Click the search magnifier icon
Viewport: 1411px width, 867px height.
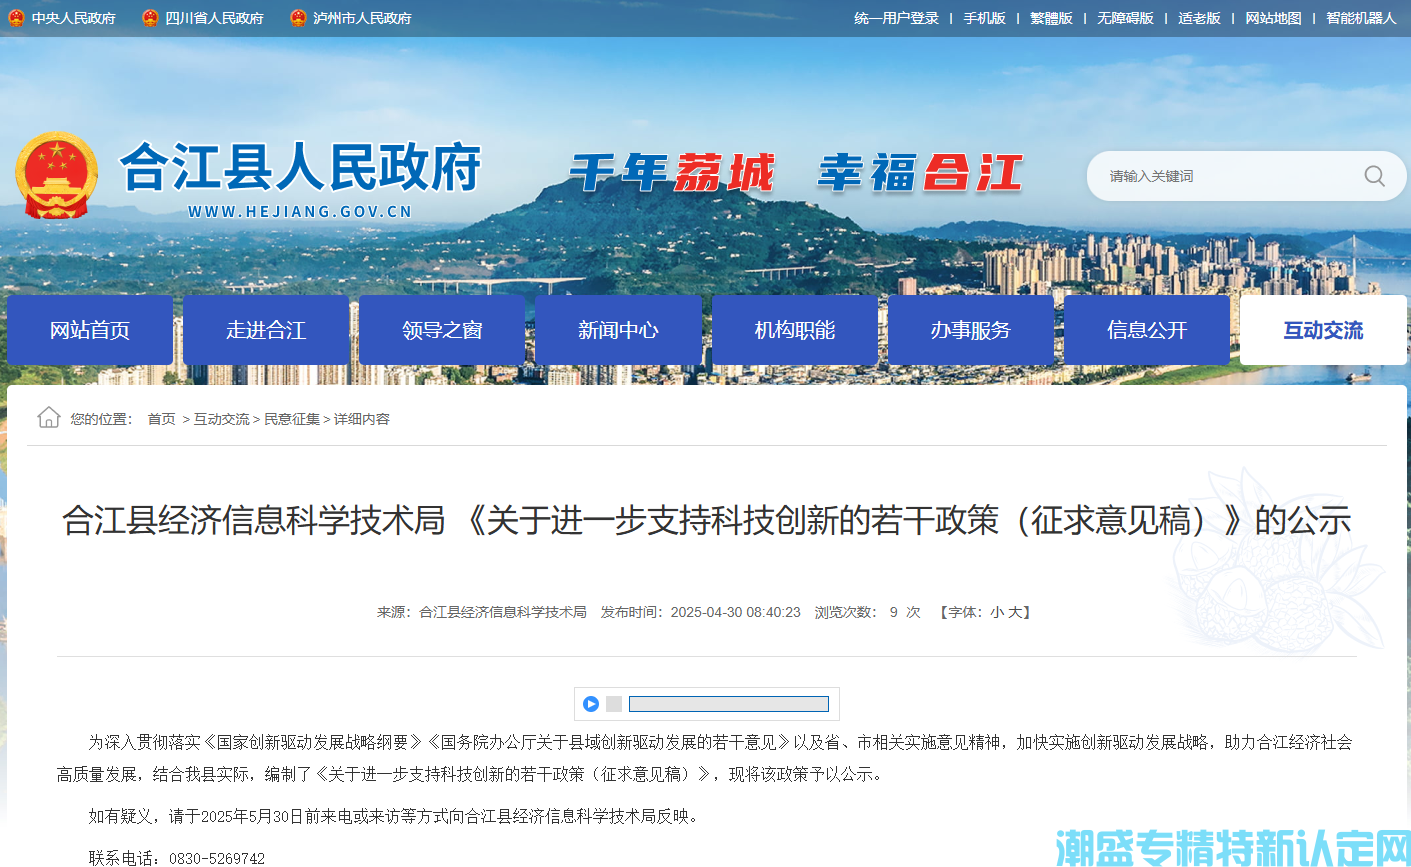[x=1374, y=176]
